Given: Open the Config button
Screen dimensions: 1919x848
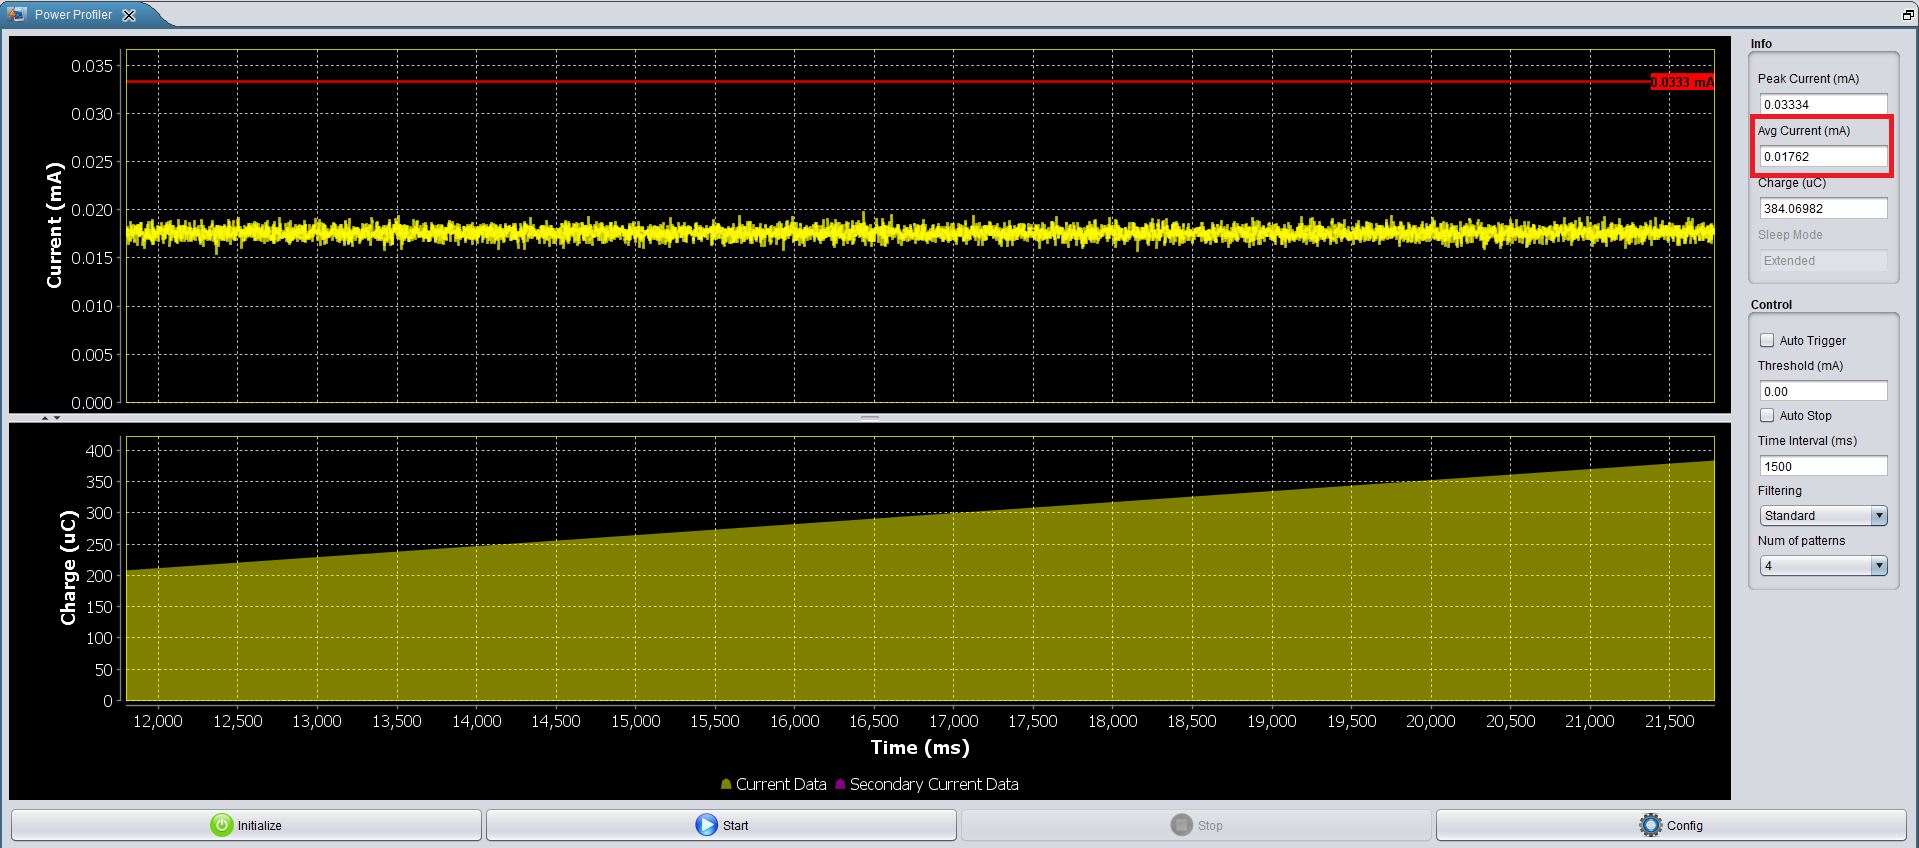Looking at the screenshot, I should (x=1671, y=825).
